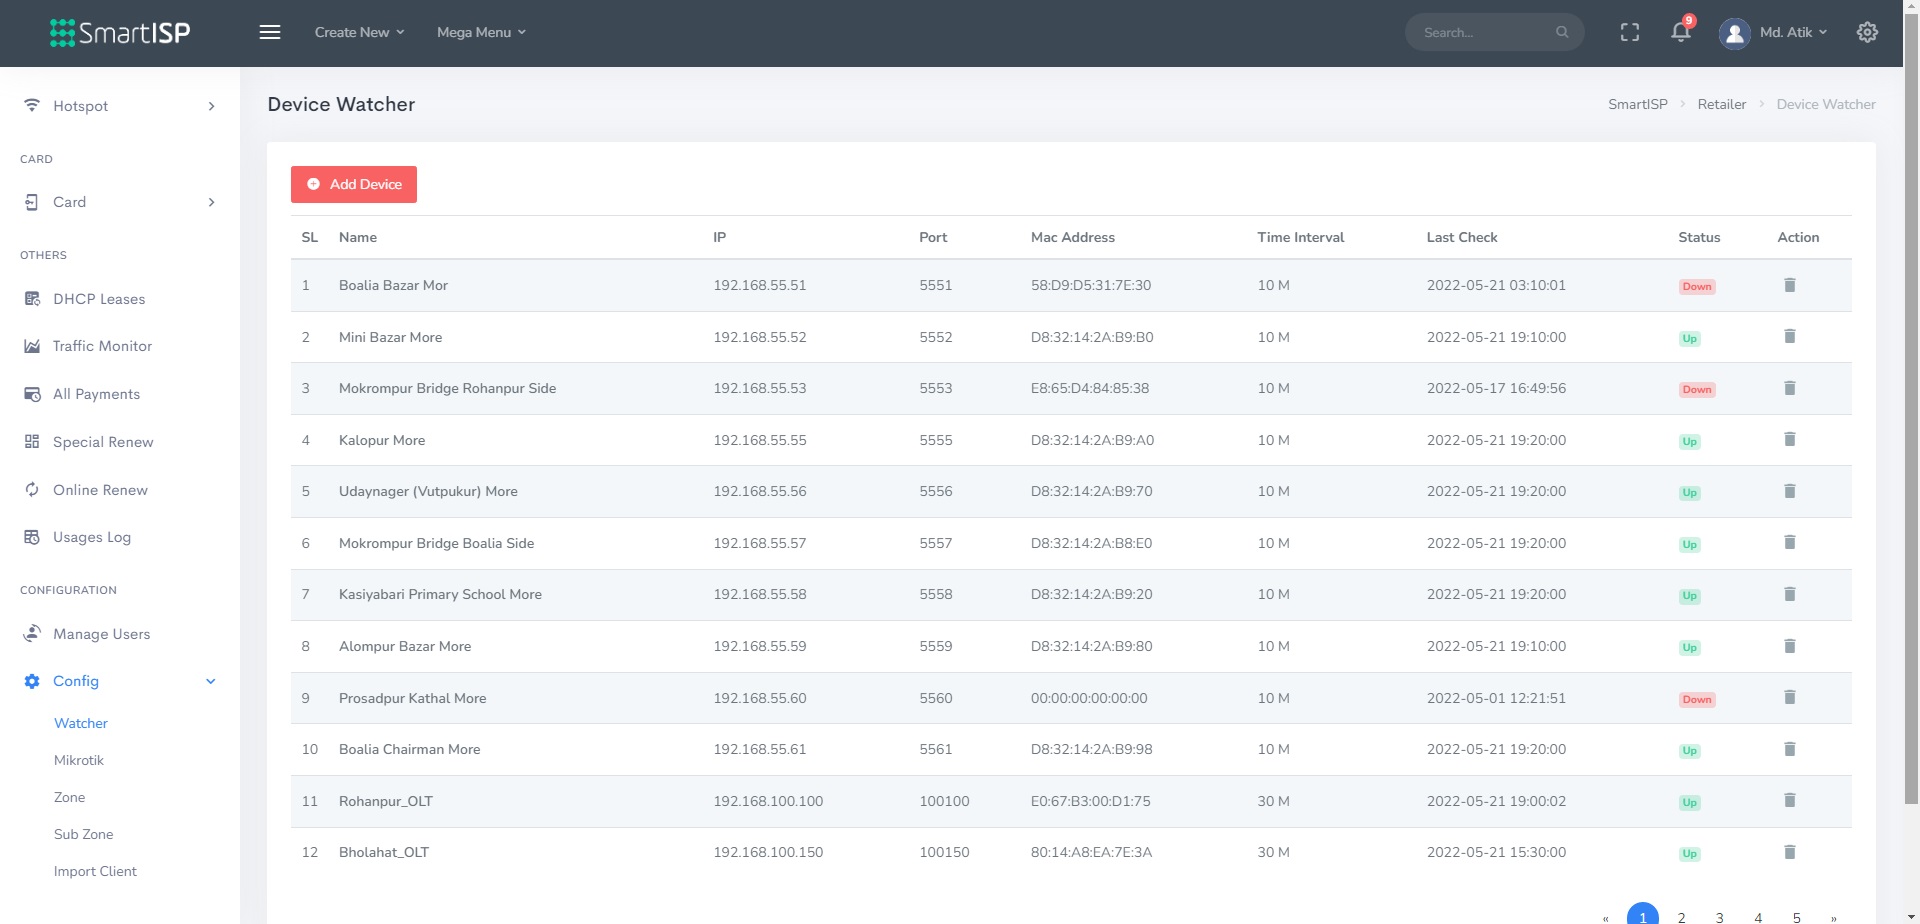Open the Create New dropdown
The width and height of the screenshot is (1920, 924).
(x=359, y=32)
